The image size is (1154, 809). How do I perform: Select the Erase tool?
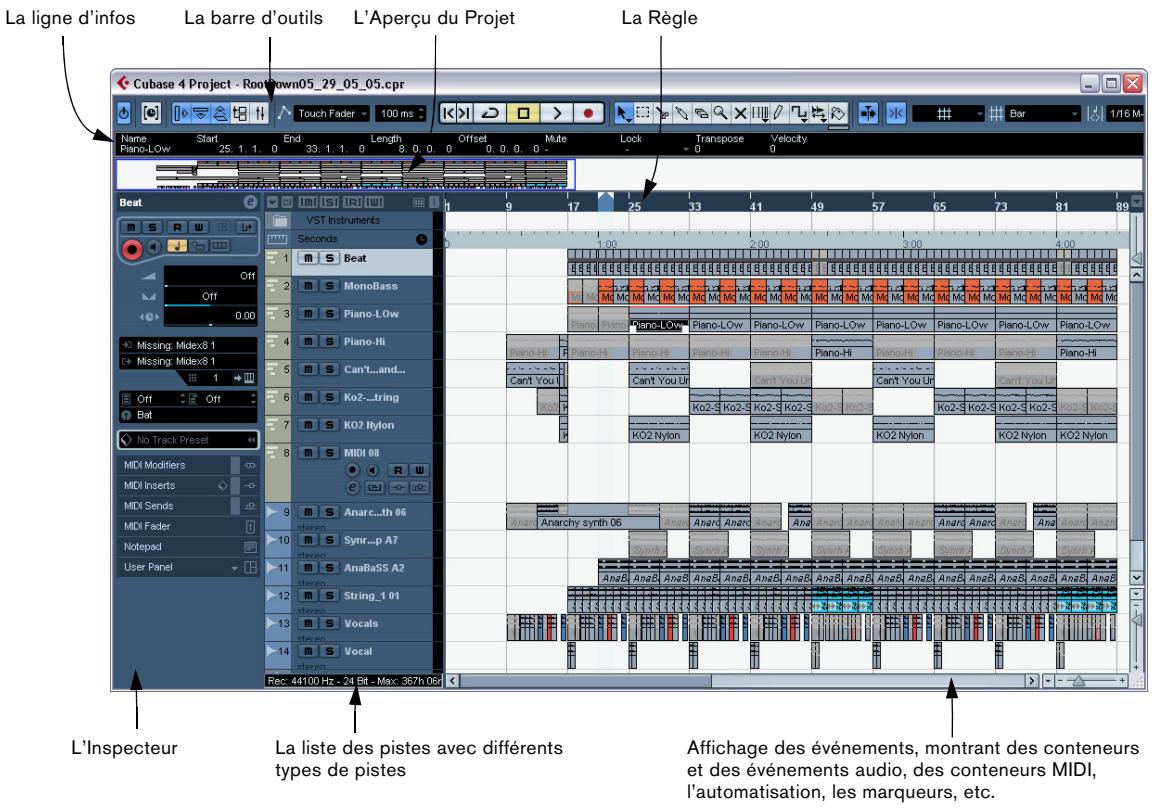tap(701, 113)
